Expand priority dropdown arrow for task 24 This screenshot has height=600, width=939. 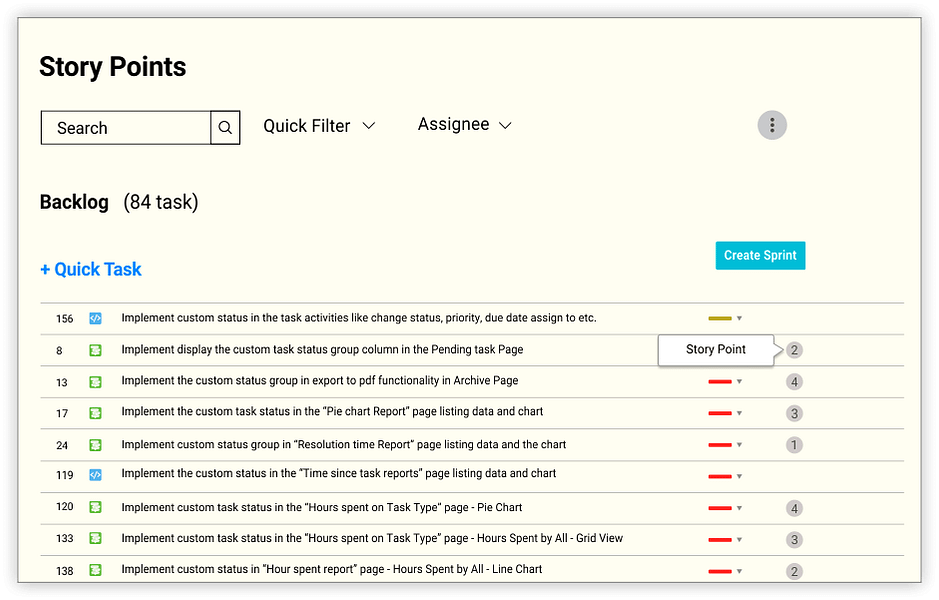pos(740,445)
